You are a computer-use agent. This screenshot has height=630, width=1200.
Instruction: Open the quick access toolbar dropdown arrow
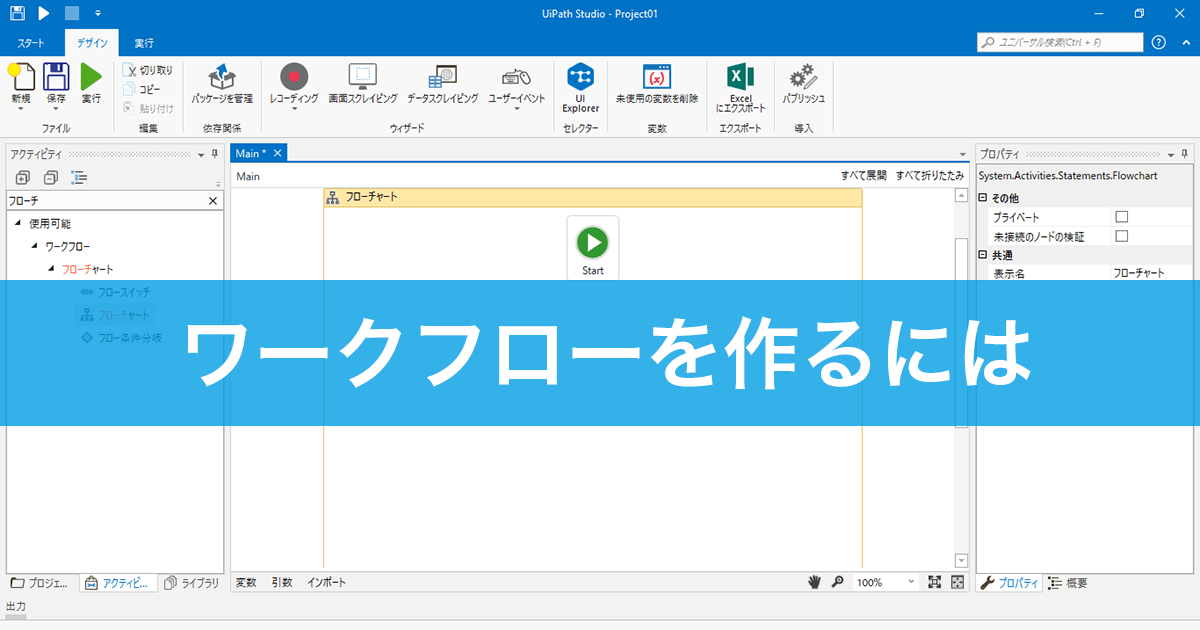point(97,14)
